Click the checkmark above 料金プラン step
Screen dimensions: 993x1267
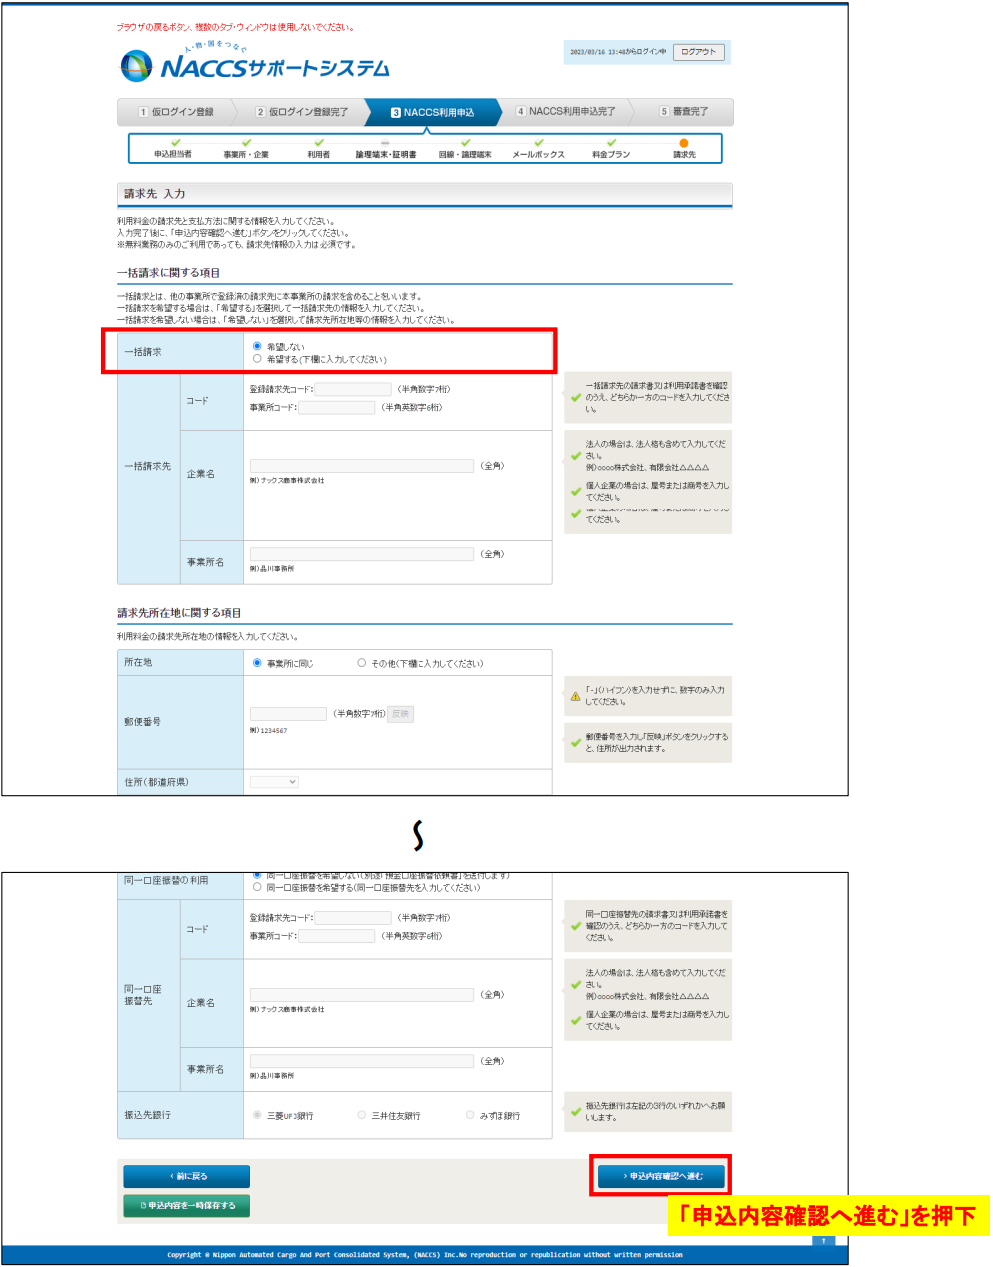[x=611, y=143]
